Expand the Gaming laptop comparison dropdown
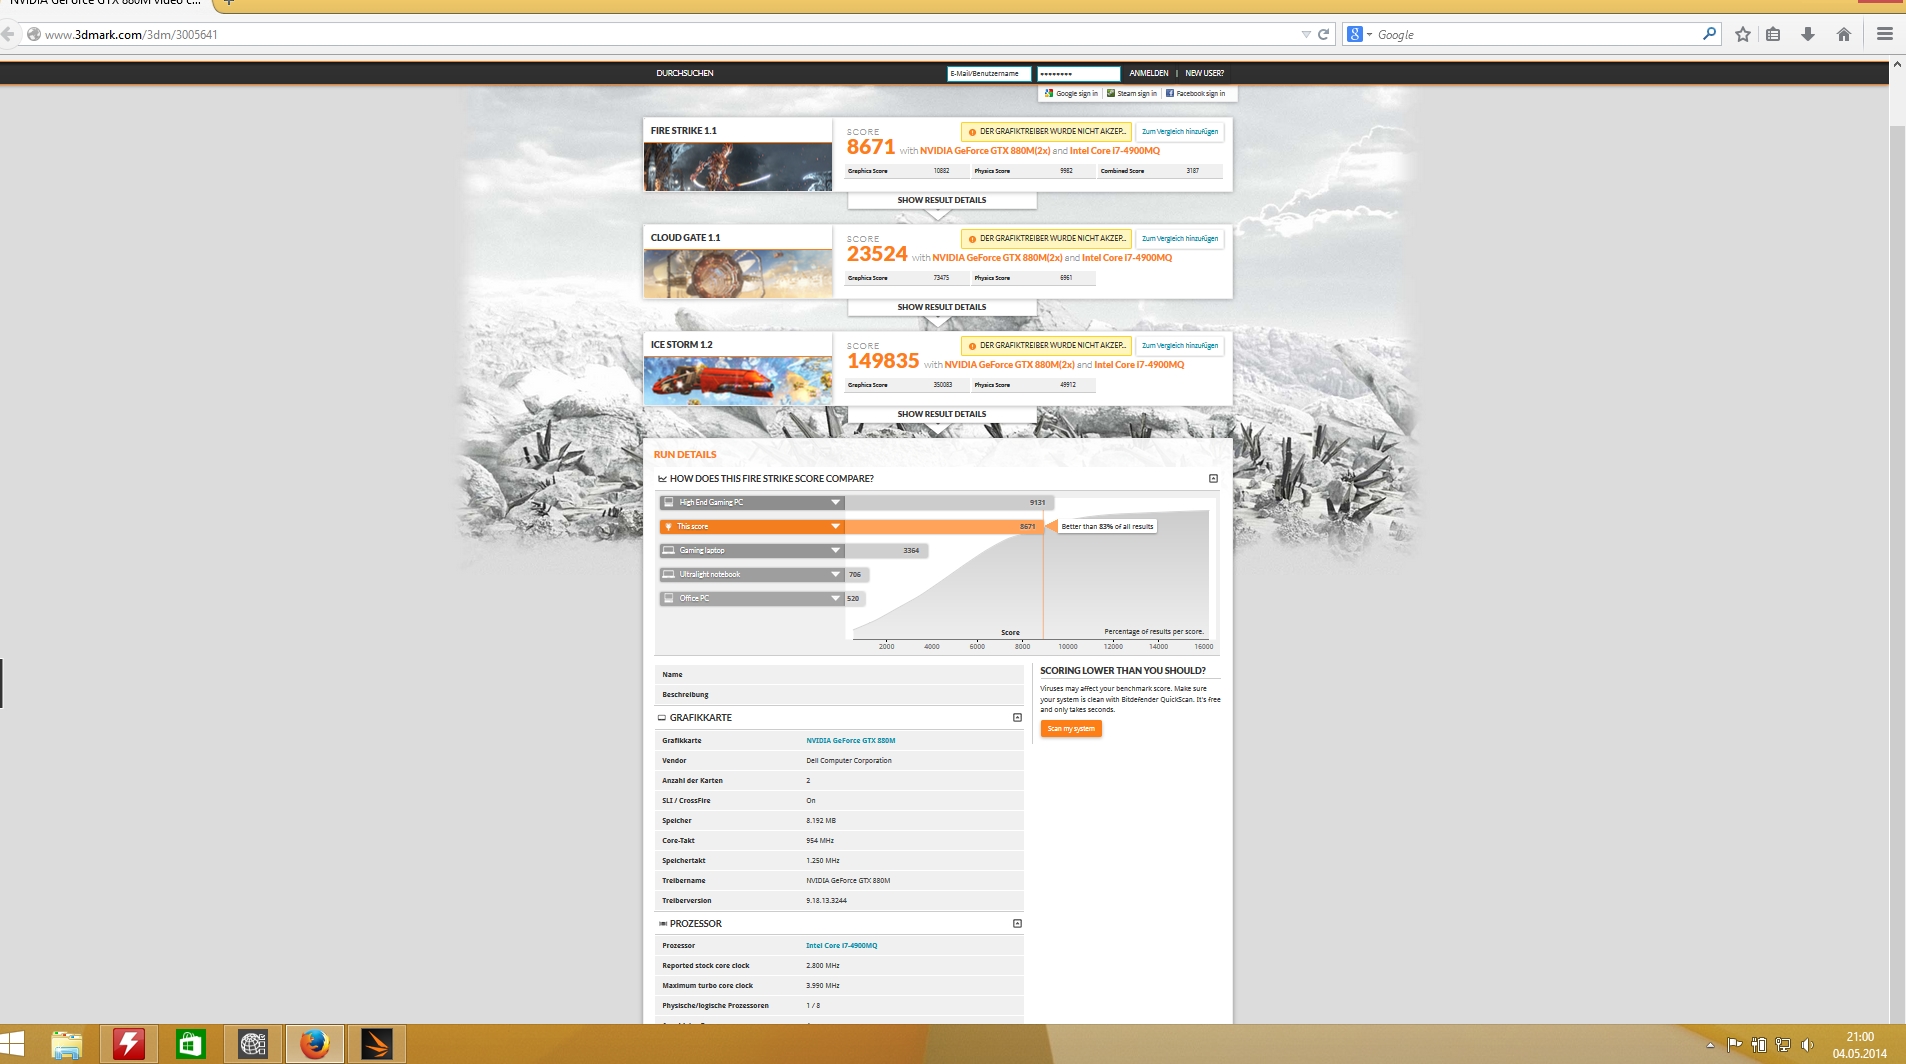 (835, 551)
